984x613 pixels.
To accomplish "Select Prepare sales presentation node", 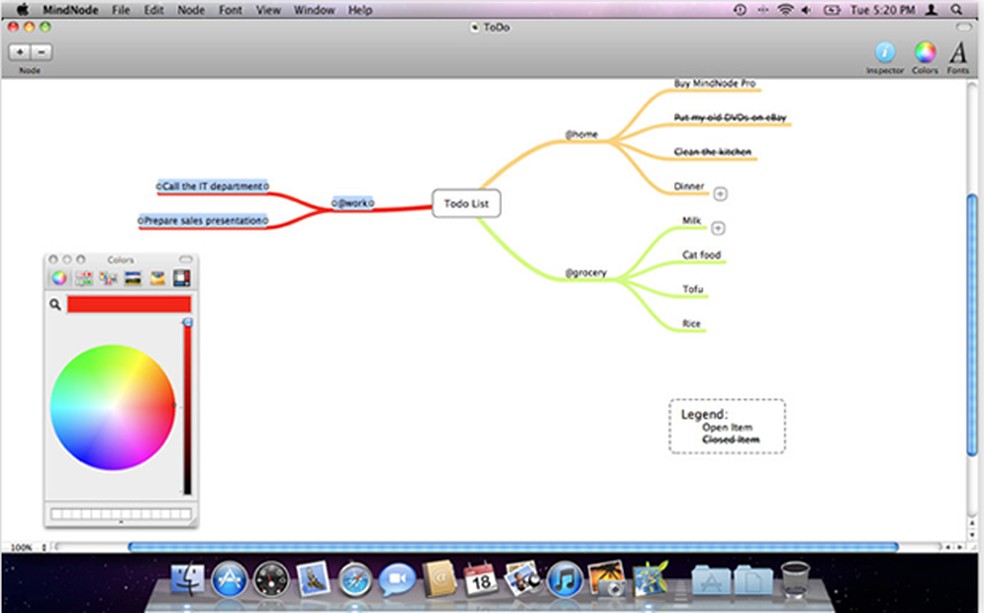I will pos(203,220).
